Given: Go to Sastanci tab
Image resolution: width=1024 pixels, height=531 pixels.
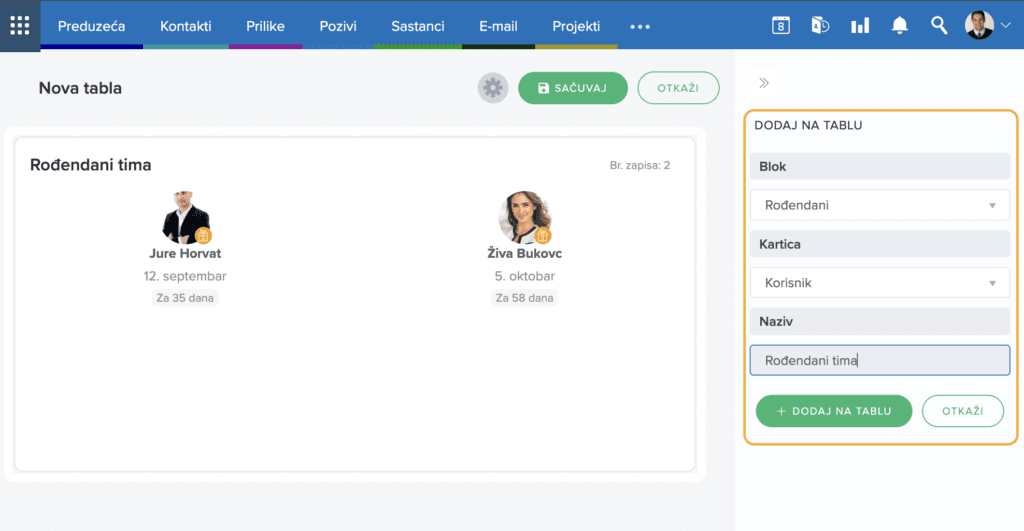Looking at the screenshot, I should [x=418, y=26].
